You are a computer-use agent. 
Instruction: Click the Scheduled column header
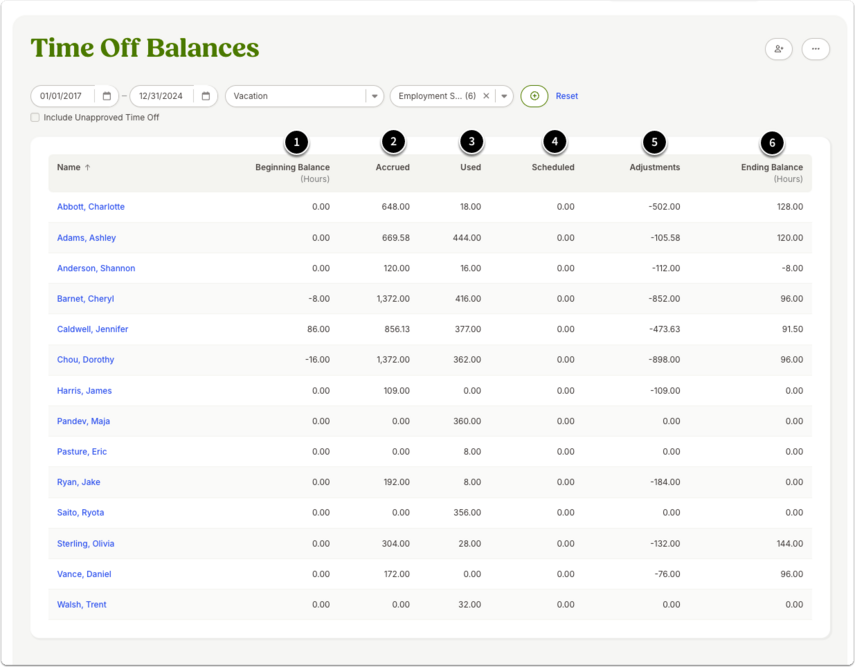[x=553, y=167]
